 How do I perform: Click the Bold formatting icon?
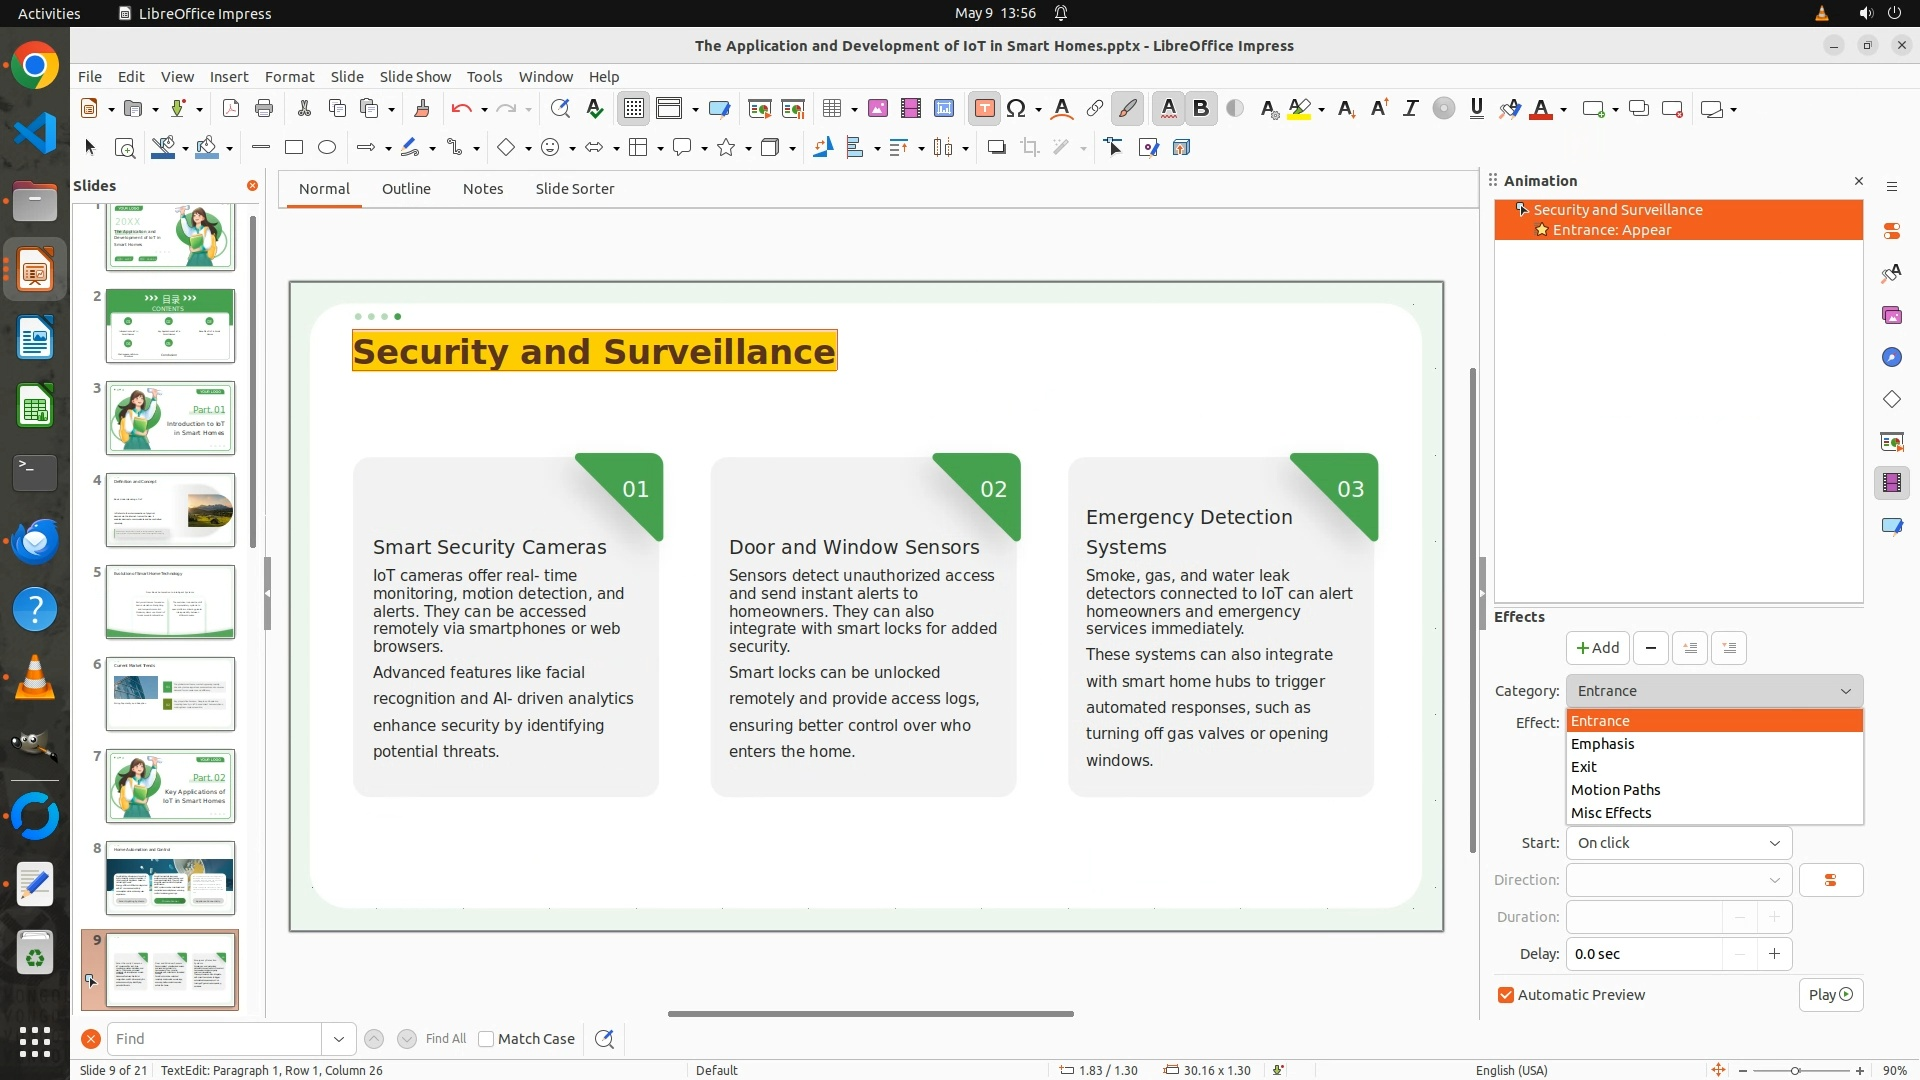(1201, 109)
